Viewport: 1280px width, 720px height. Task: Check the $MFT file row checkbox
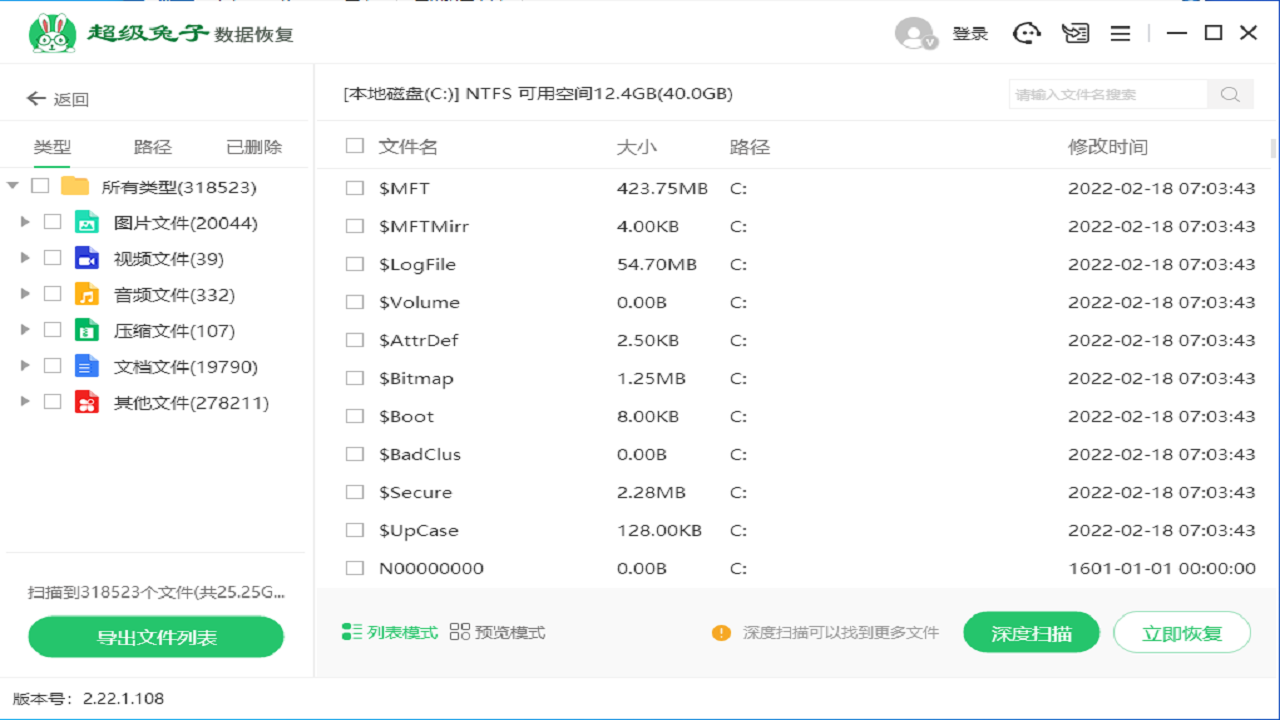354,188
